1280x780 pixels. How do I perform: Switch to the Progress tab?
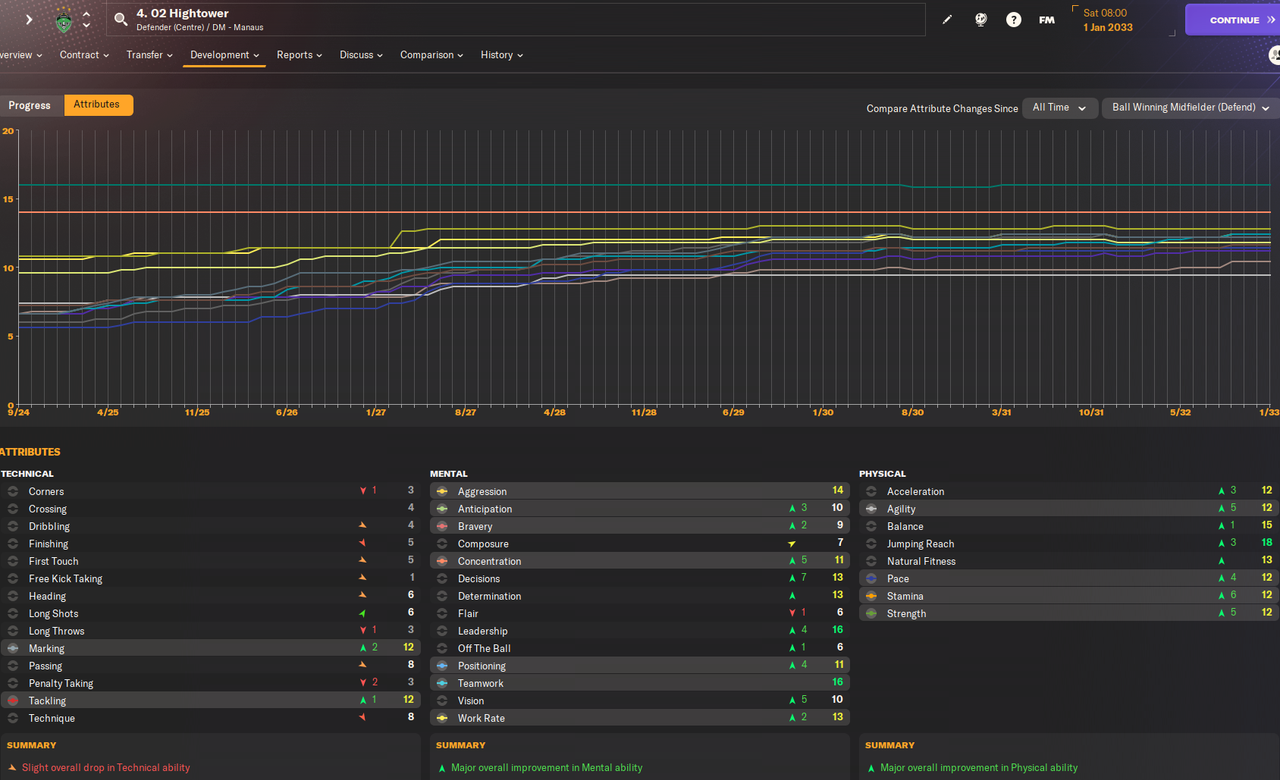pos(30,105)
